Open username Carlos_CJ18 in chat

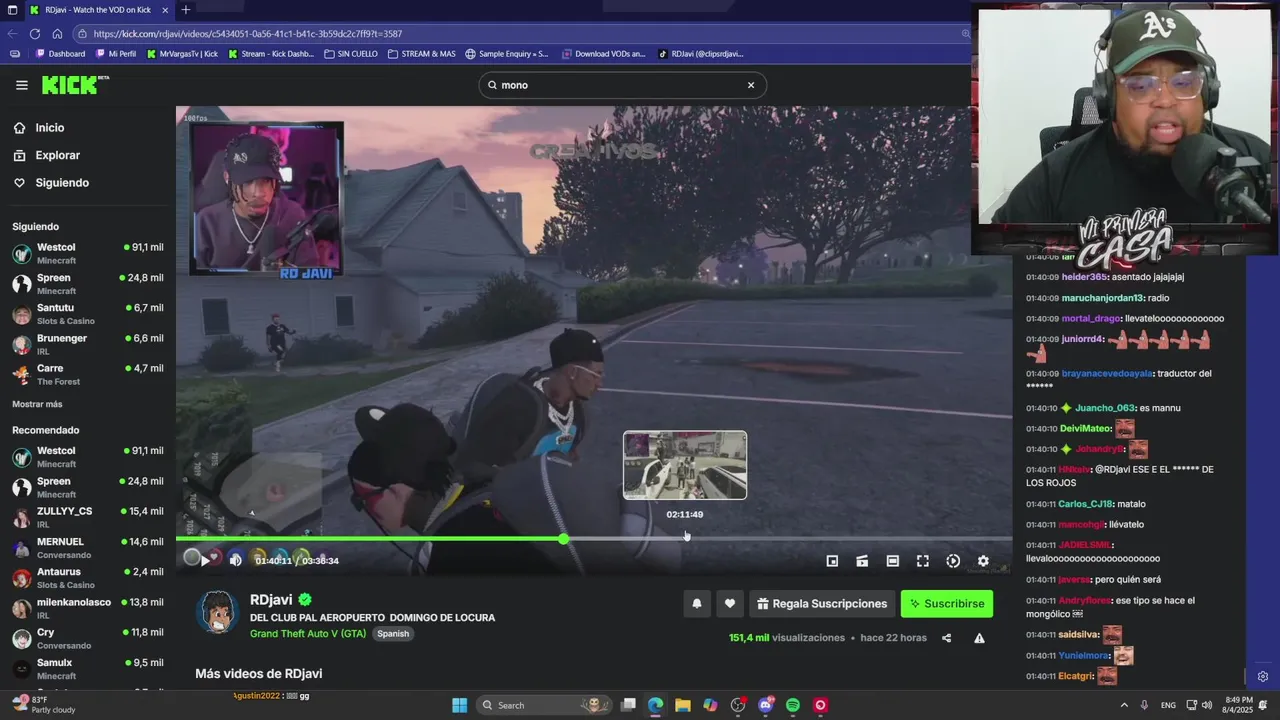pyautogui.click(x=1085, y=504)
